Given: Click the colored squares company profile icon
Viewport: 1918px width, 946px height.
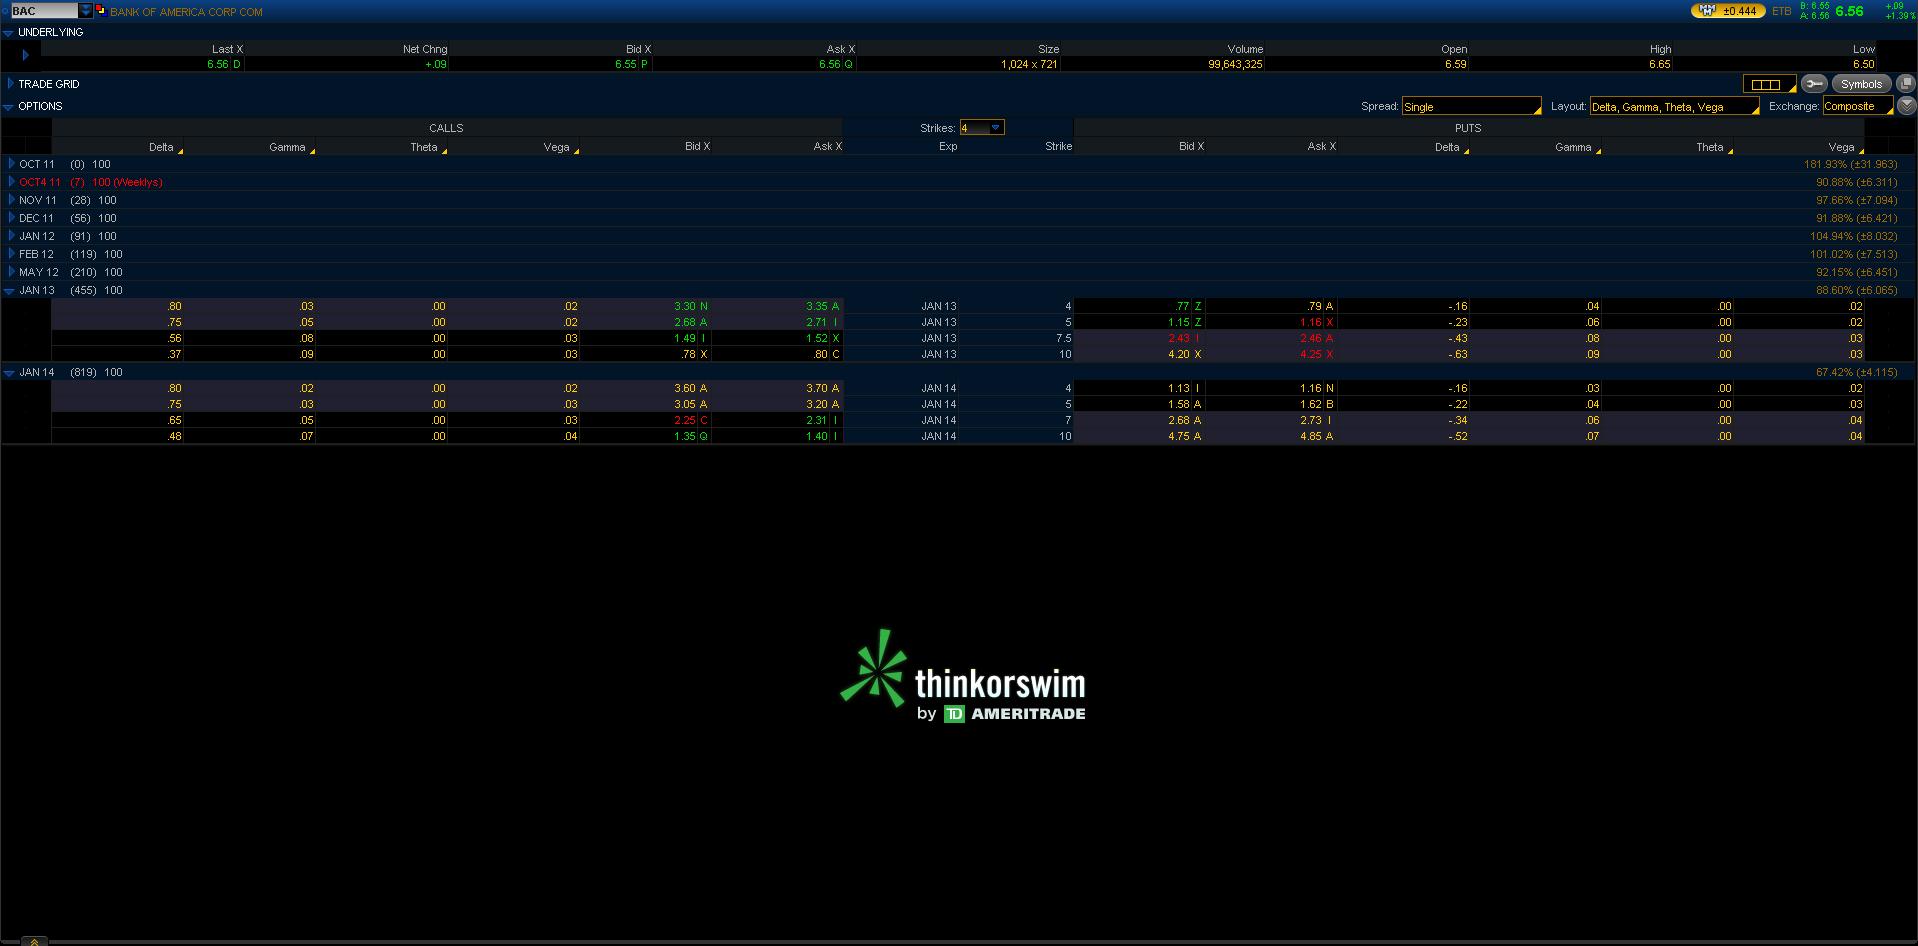Looking at the screenshot, I should coord(101,11).
